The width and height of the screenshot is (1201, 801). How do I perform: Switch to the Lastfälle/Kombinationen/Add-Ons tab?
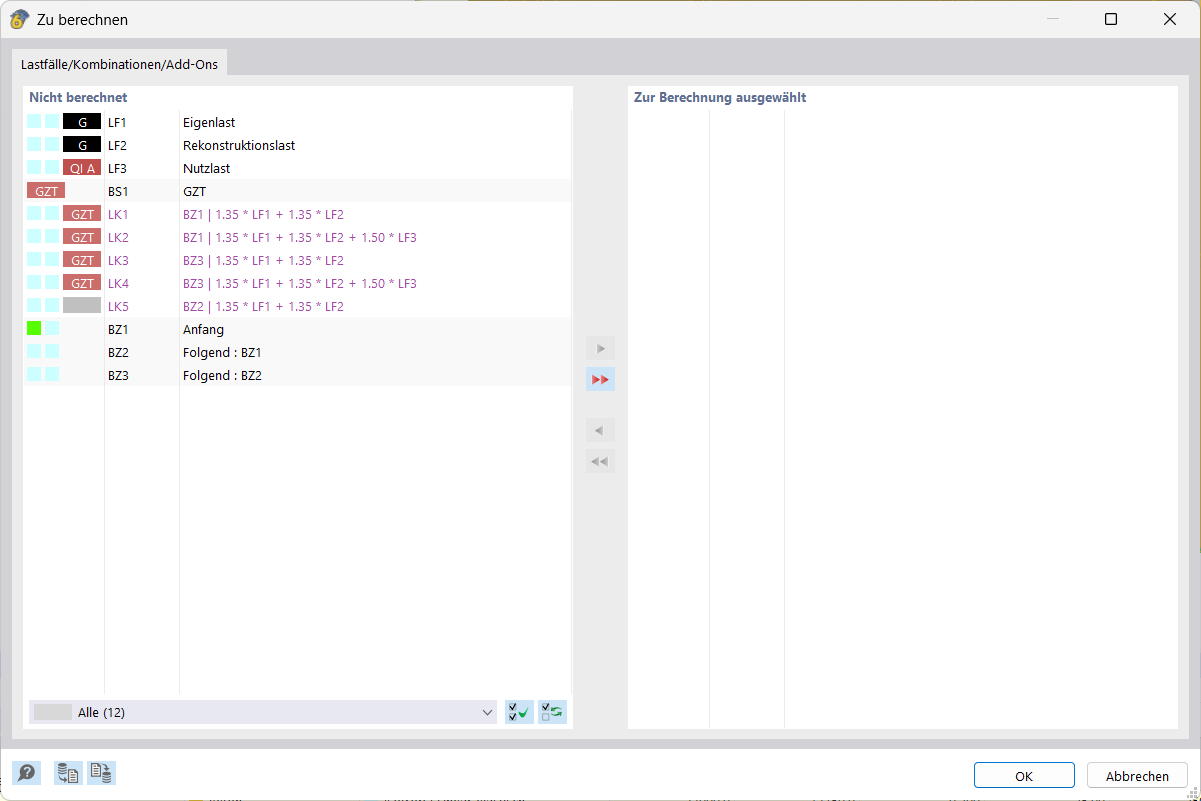pyautogui.click(x=120, y=62)
